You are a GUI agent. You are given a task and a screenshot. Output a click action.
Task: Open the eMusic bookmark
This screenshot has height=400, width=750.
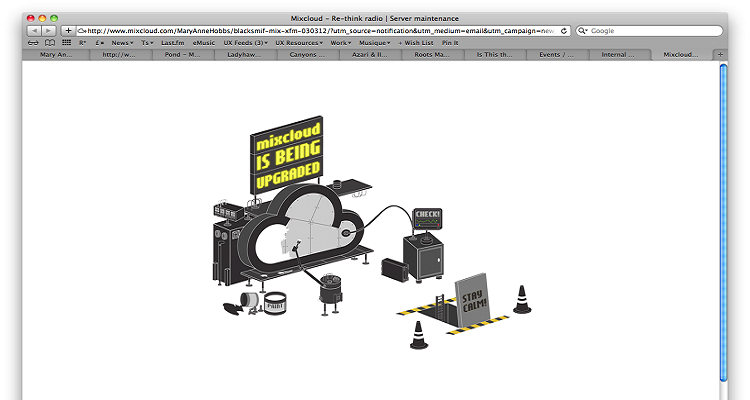pos(204,43)
